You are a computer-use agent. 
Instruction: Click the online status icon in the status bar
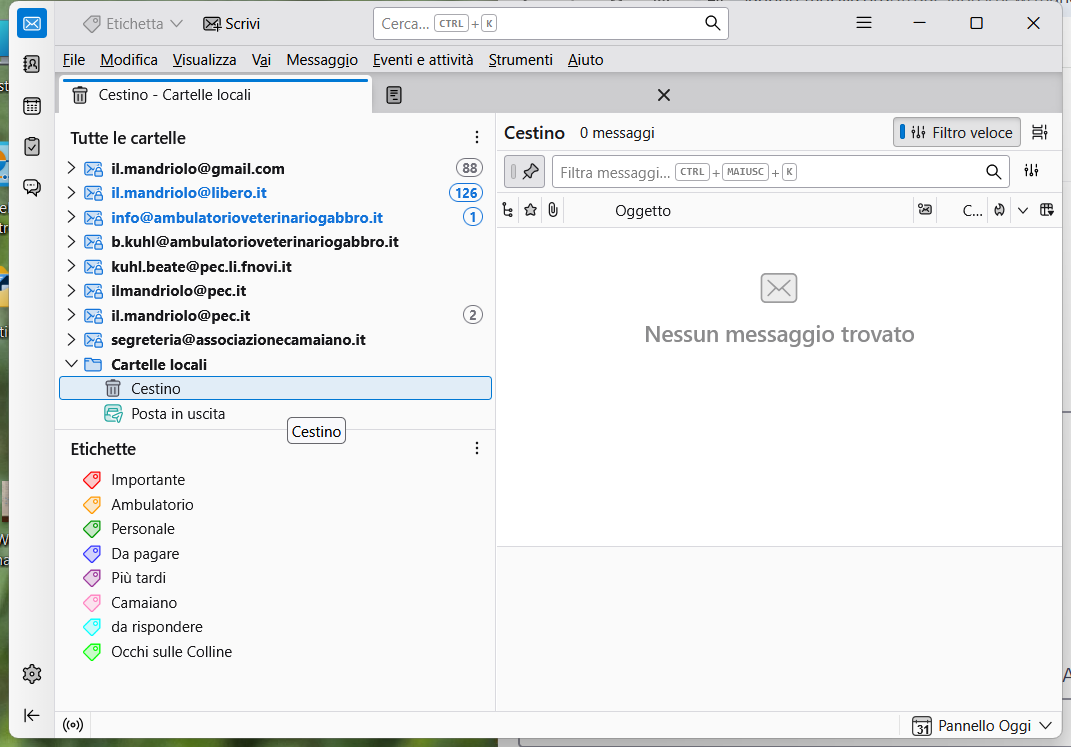[73, 725]
